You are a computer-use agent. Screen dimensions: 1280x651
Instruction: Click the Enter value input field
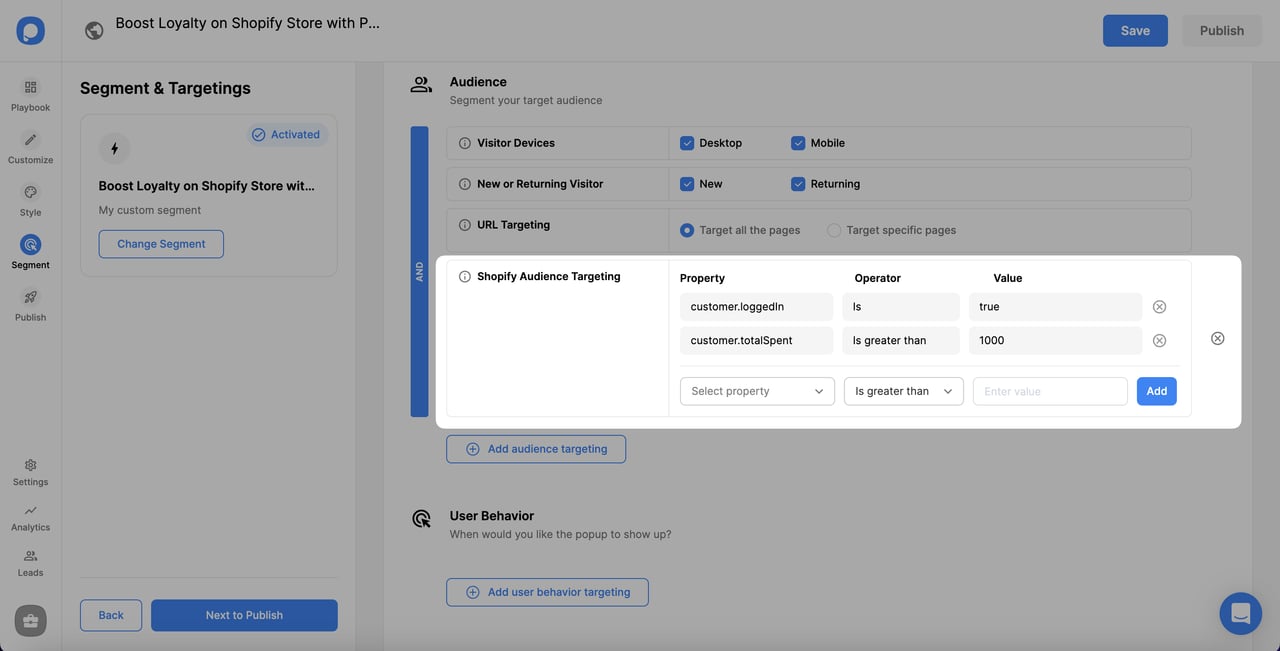1050,391
